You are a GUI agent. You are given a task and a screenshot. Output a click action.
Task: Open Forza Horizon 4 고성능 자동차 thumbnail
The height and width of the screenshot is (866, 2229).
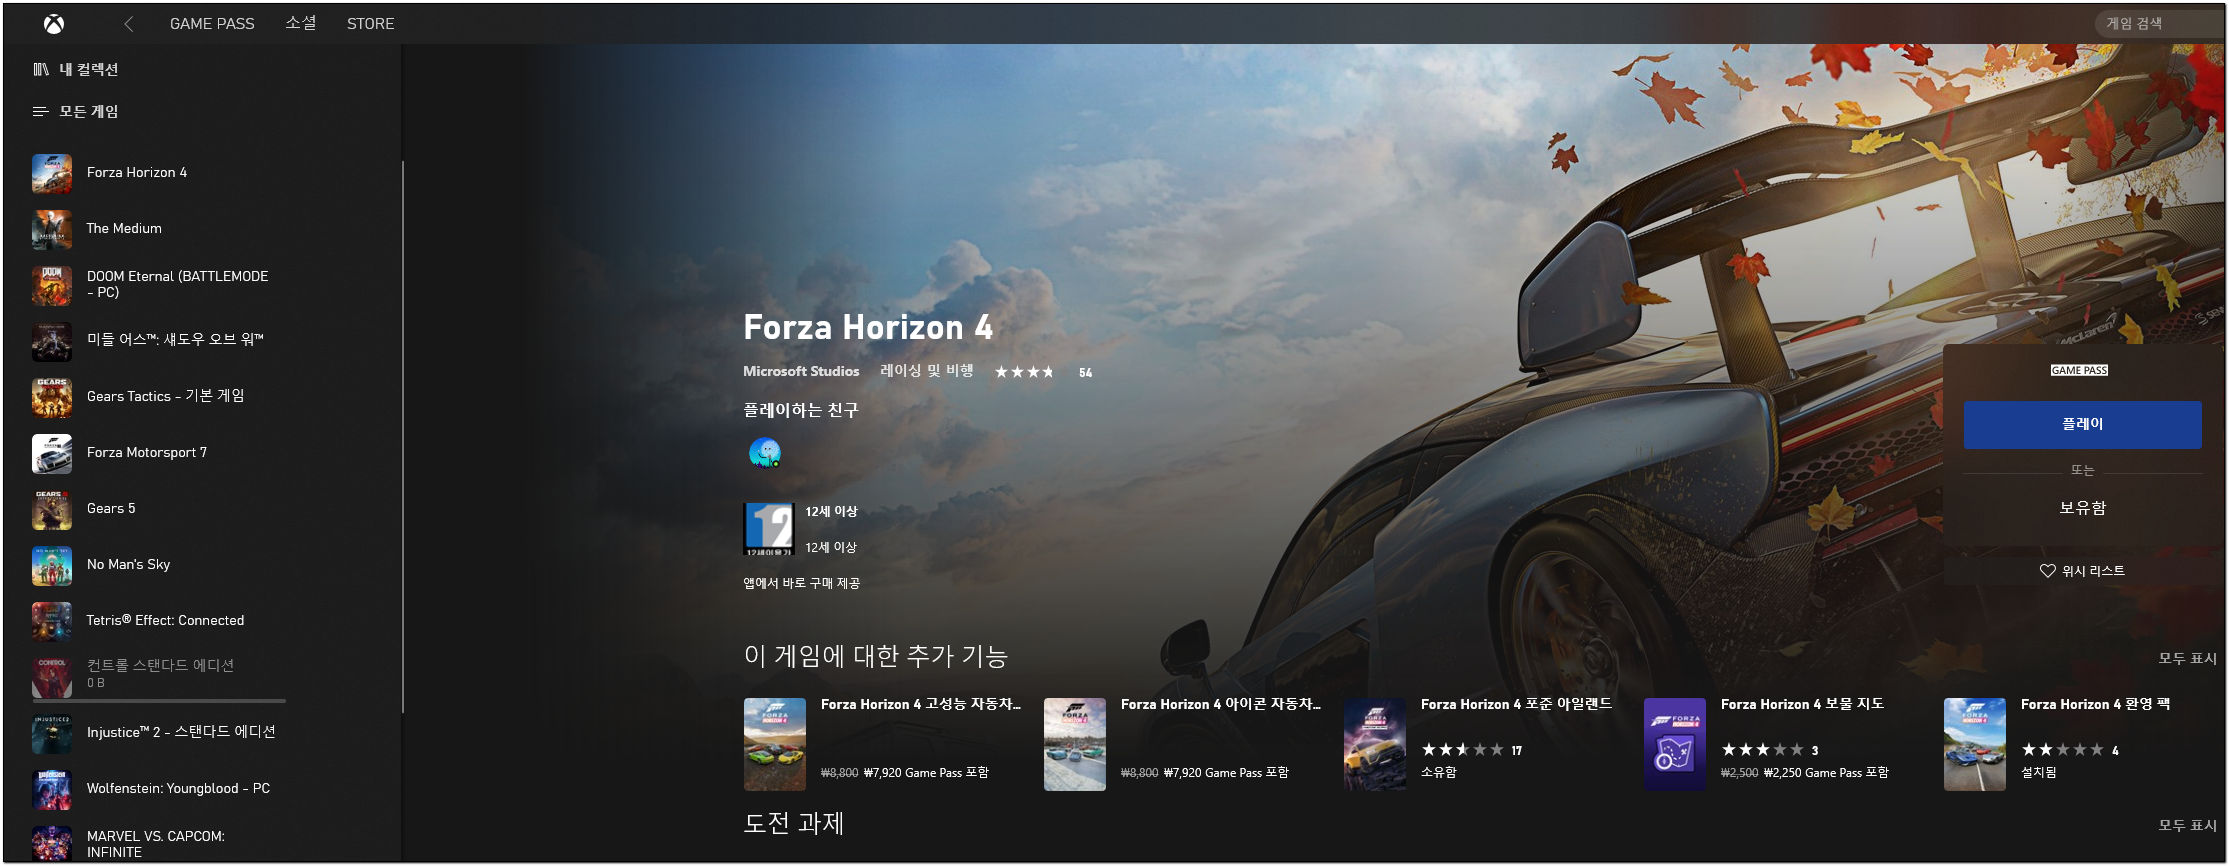[x=775, y=745]
